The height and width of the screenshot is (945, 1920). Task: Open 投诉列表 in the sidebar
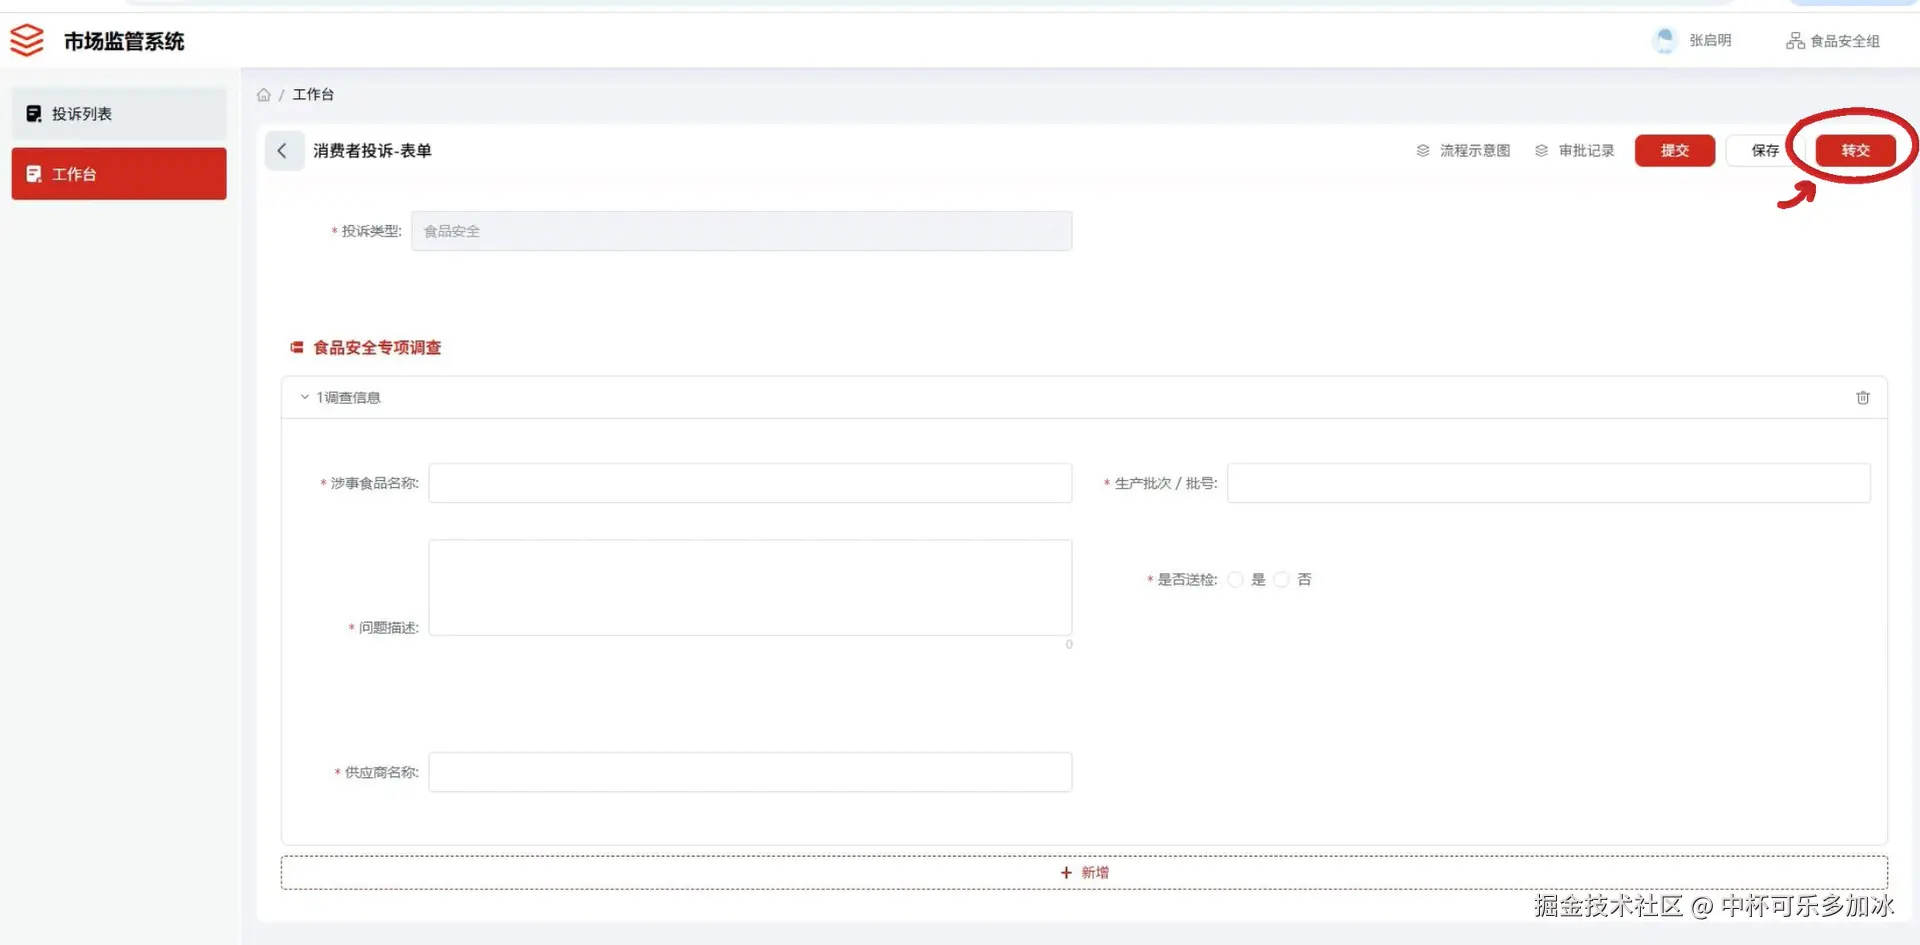click(x=119, y=114)
